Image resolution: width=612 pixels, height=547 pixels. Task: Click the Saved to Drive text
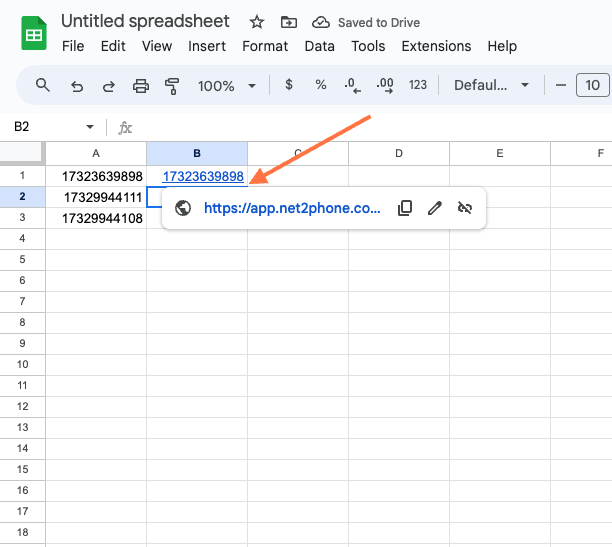click(x=379, y=23)
